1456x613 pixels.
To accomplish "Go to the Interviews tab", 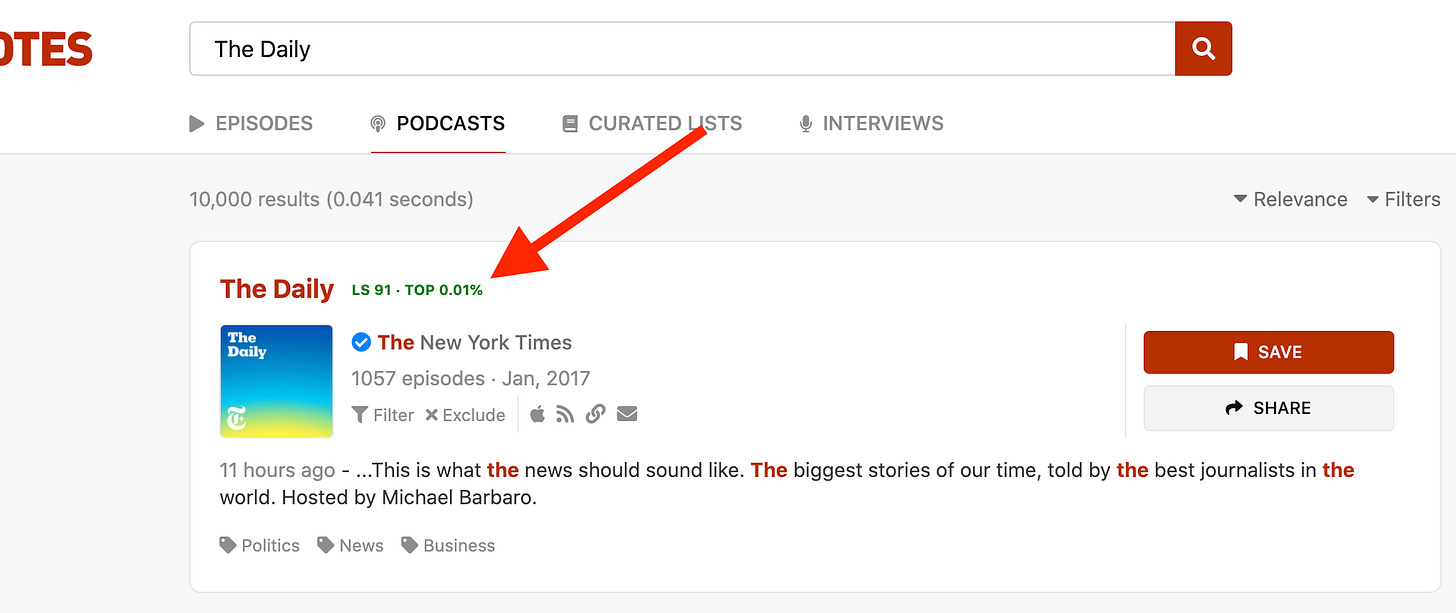I will click(871, 124).
